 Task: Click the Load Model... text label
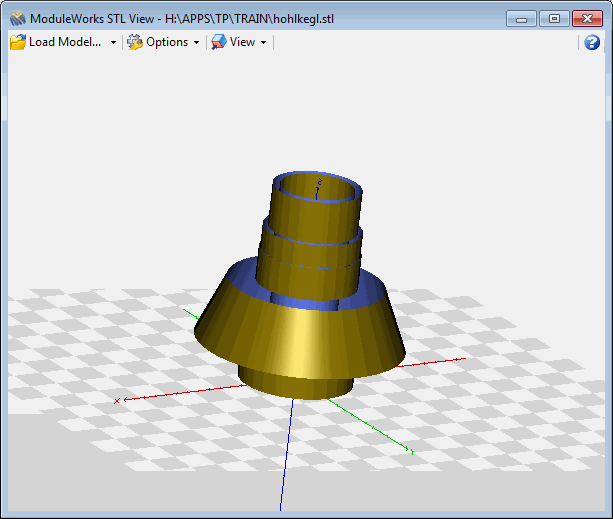coord(65,42)
